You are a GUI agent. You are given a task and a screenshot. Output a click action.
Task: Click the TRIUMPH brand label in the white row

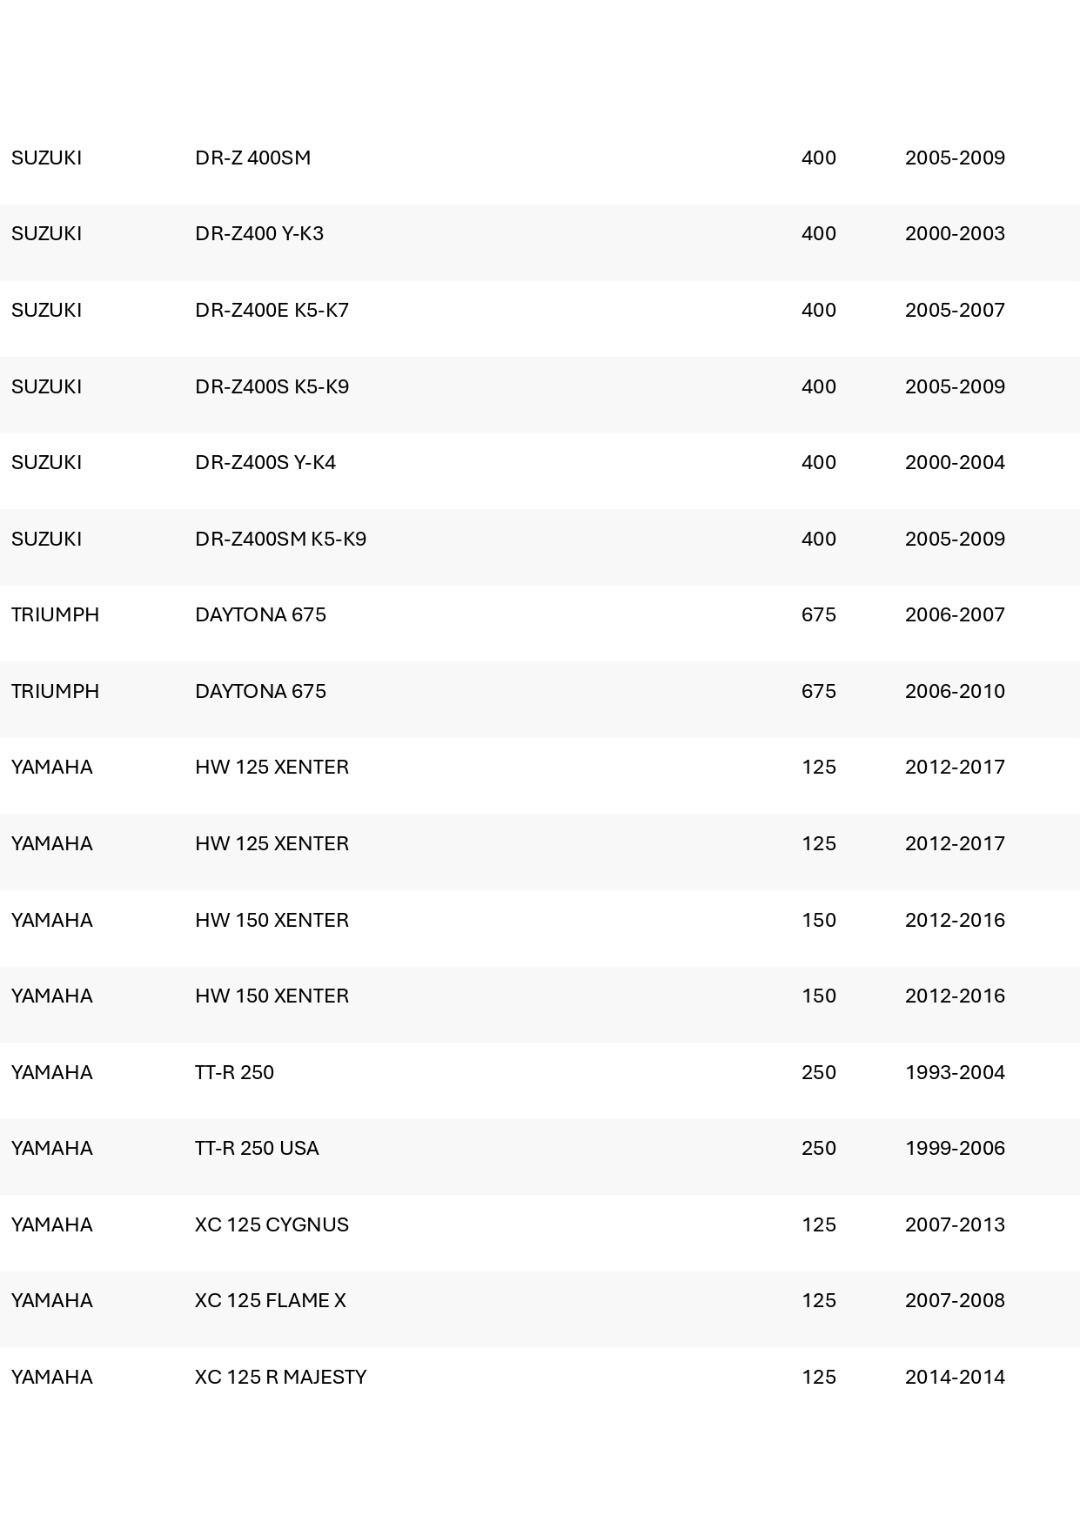pyautogui.click(x=55, y=615)
